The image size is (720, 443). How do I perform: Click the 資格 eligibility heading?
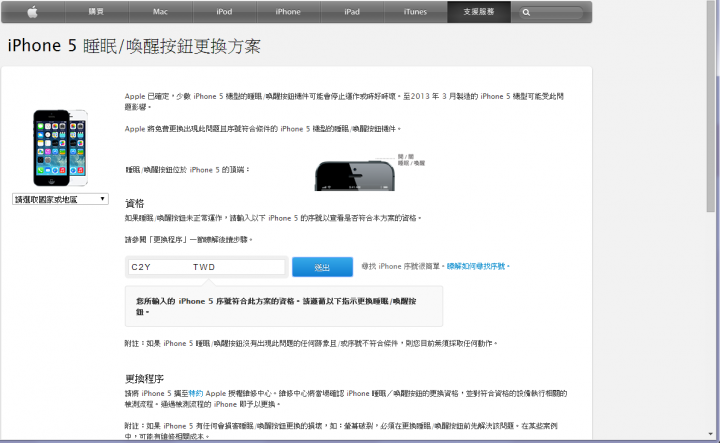click(x=135, y=203)
